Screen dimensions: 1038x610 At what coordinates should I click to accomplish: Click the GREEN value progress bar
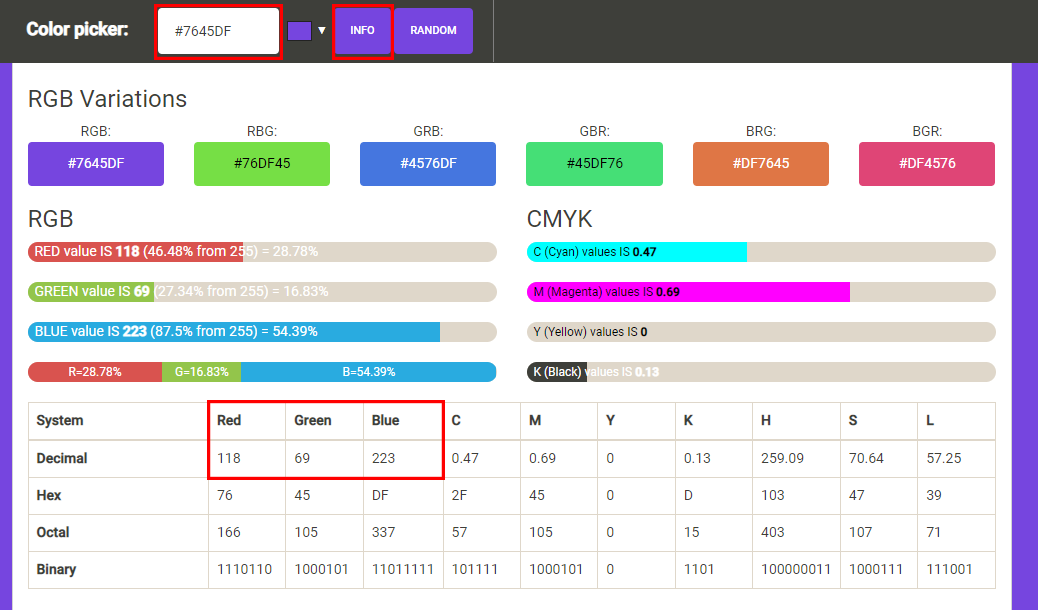pos(262,291)
